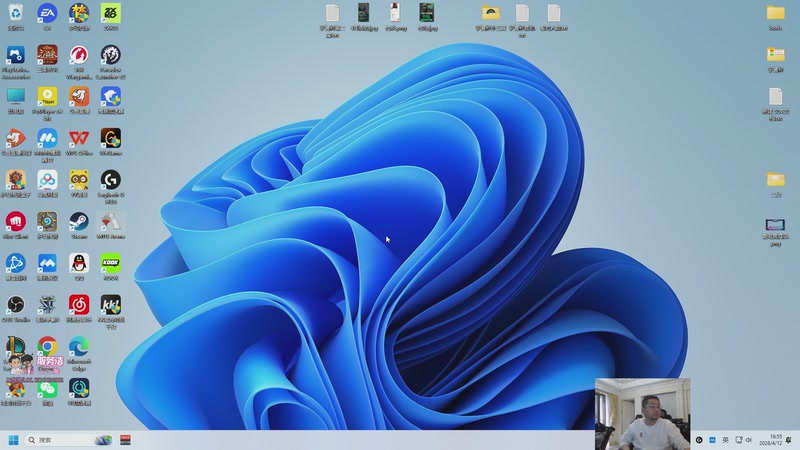The image size is (800, 450).
Task: Open the 2XKO game shortcut
Action: pyautogui.click(x=111, y=13)
